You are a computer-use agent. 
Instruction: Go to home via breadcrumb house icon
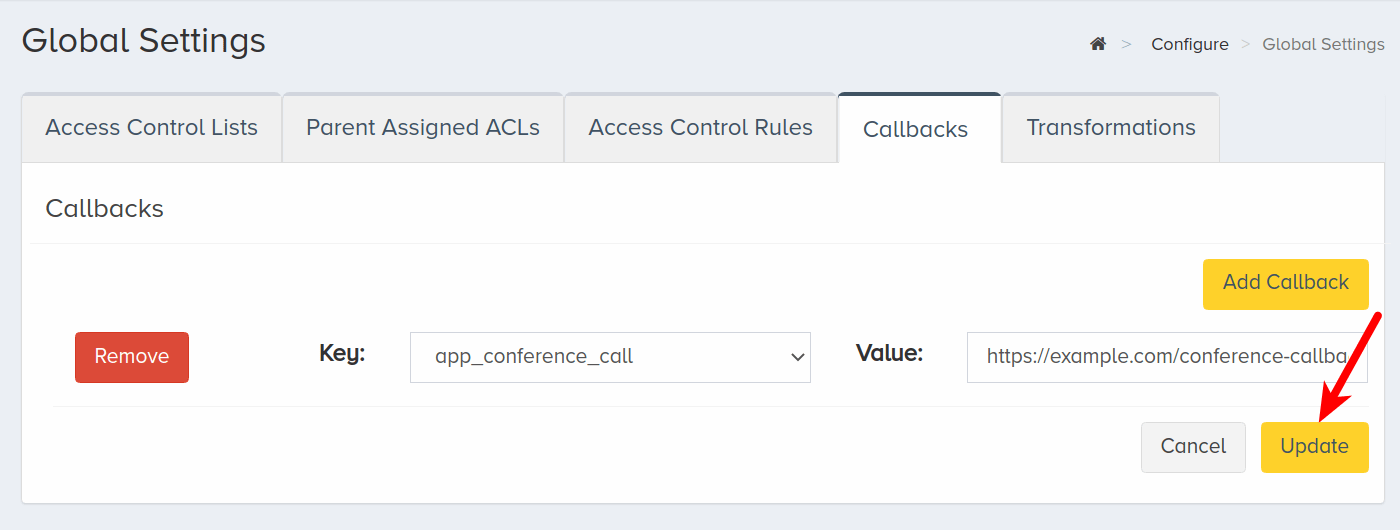tap(1098, 44)
